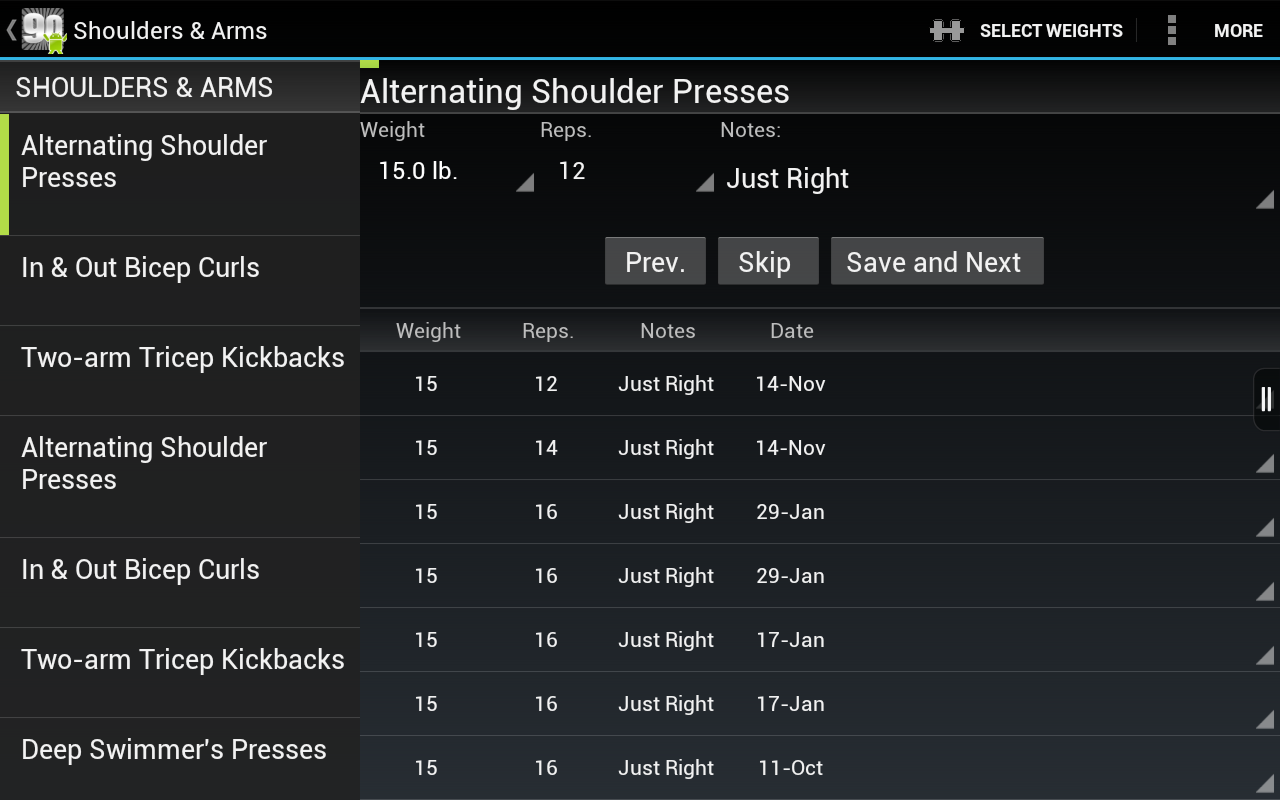1280x800 pixels.
Task: Sort history by Date column header
Action: [x=791, y=331]
